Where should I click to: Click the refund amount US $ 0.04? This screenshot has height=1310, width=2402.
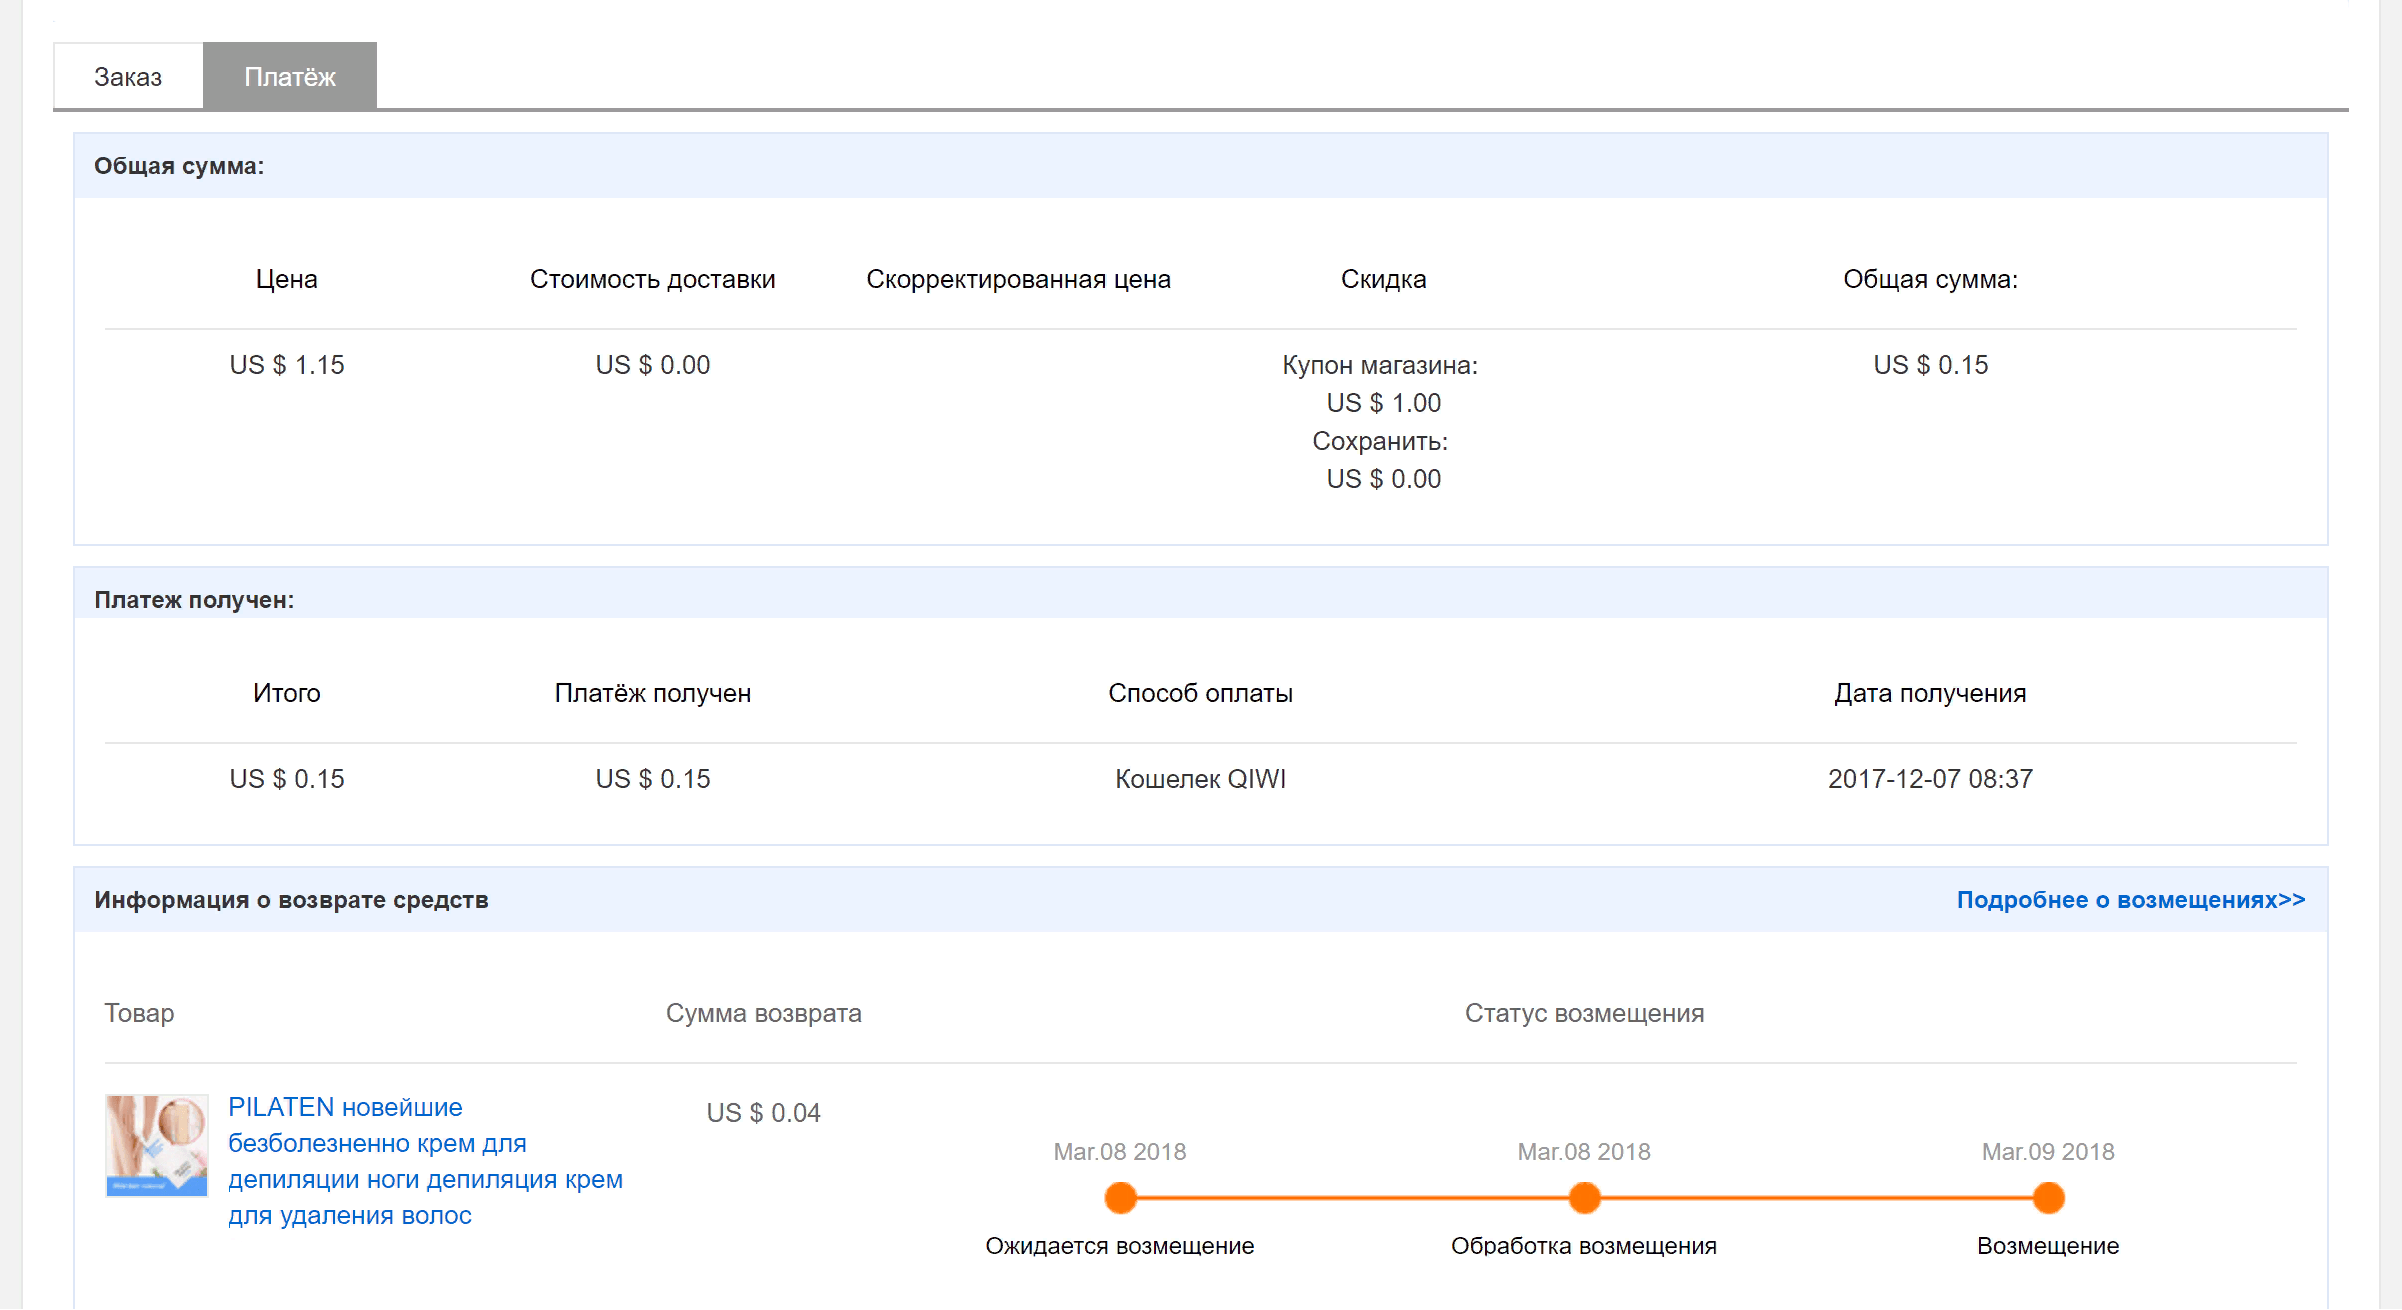763,1113
